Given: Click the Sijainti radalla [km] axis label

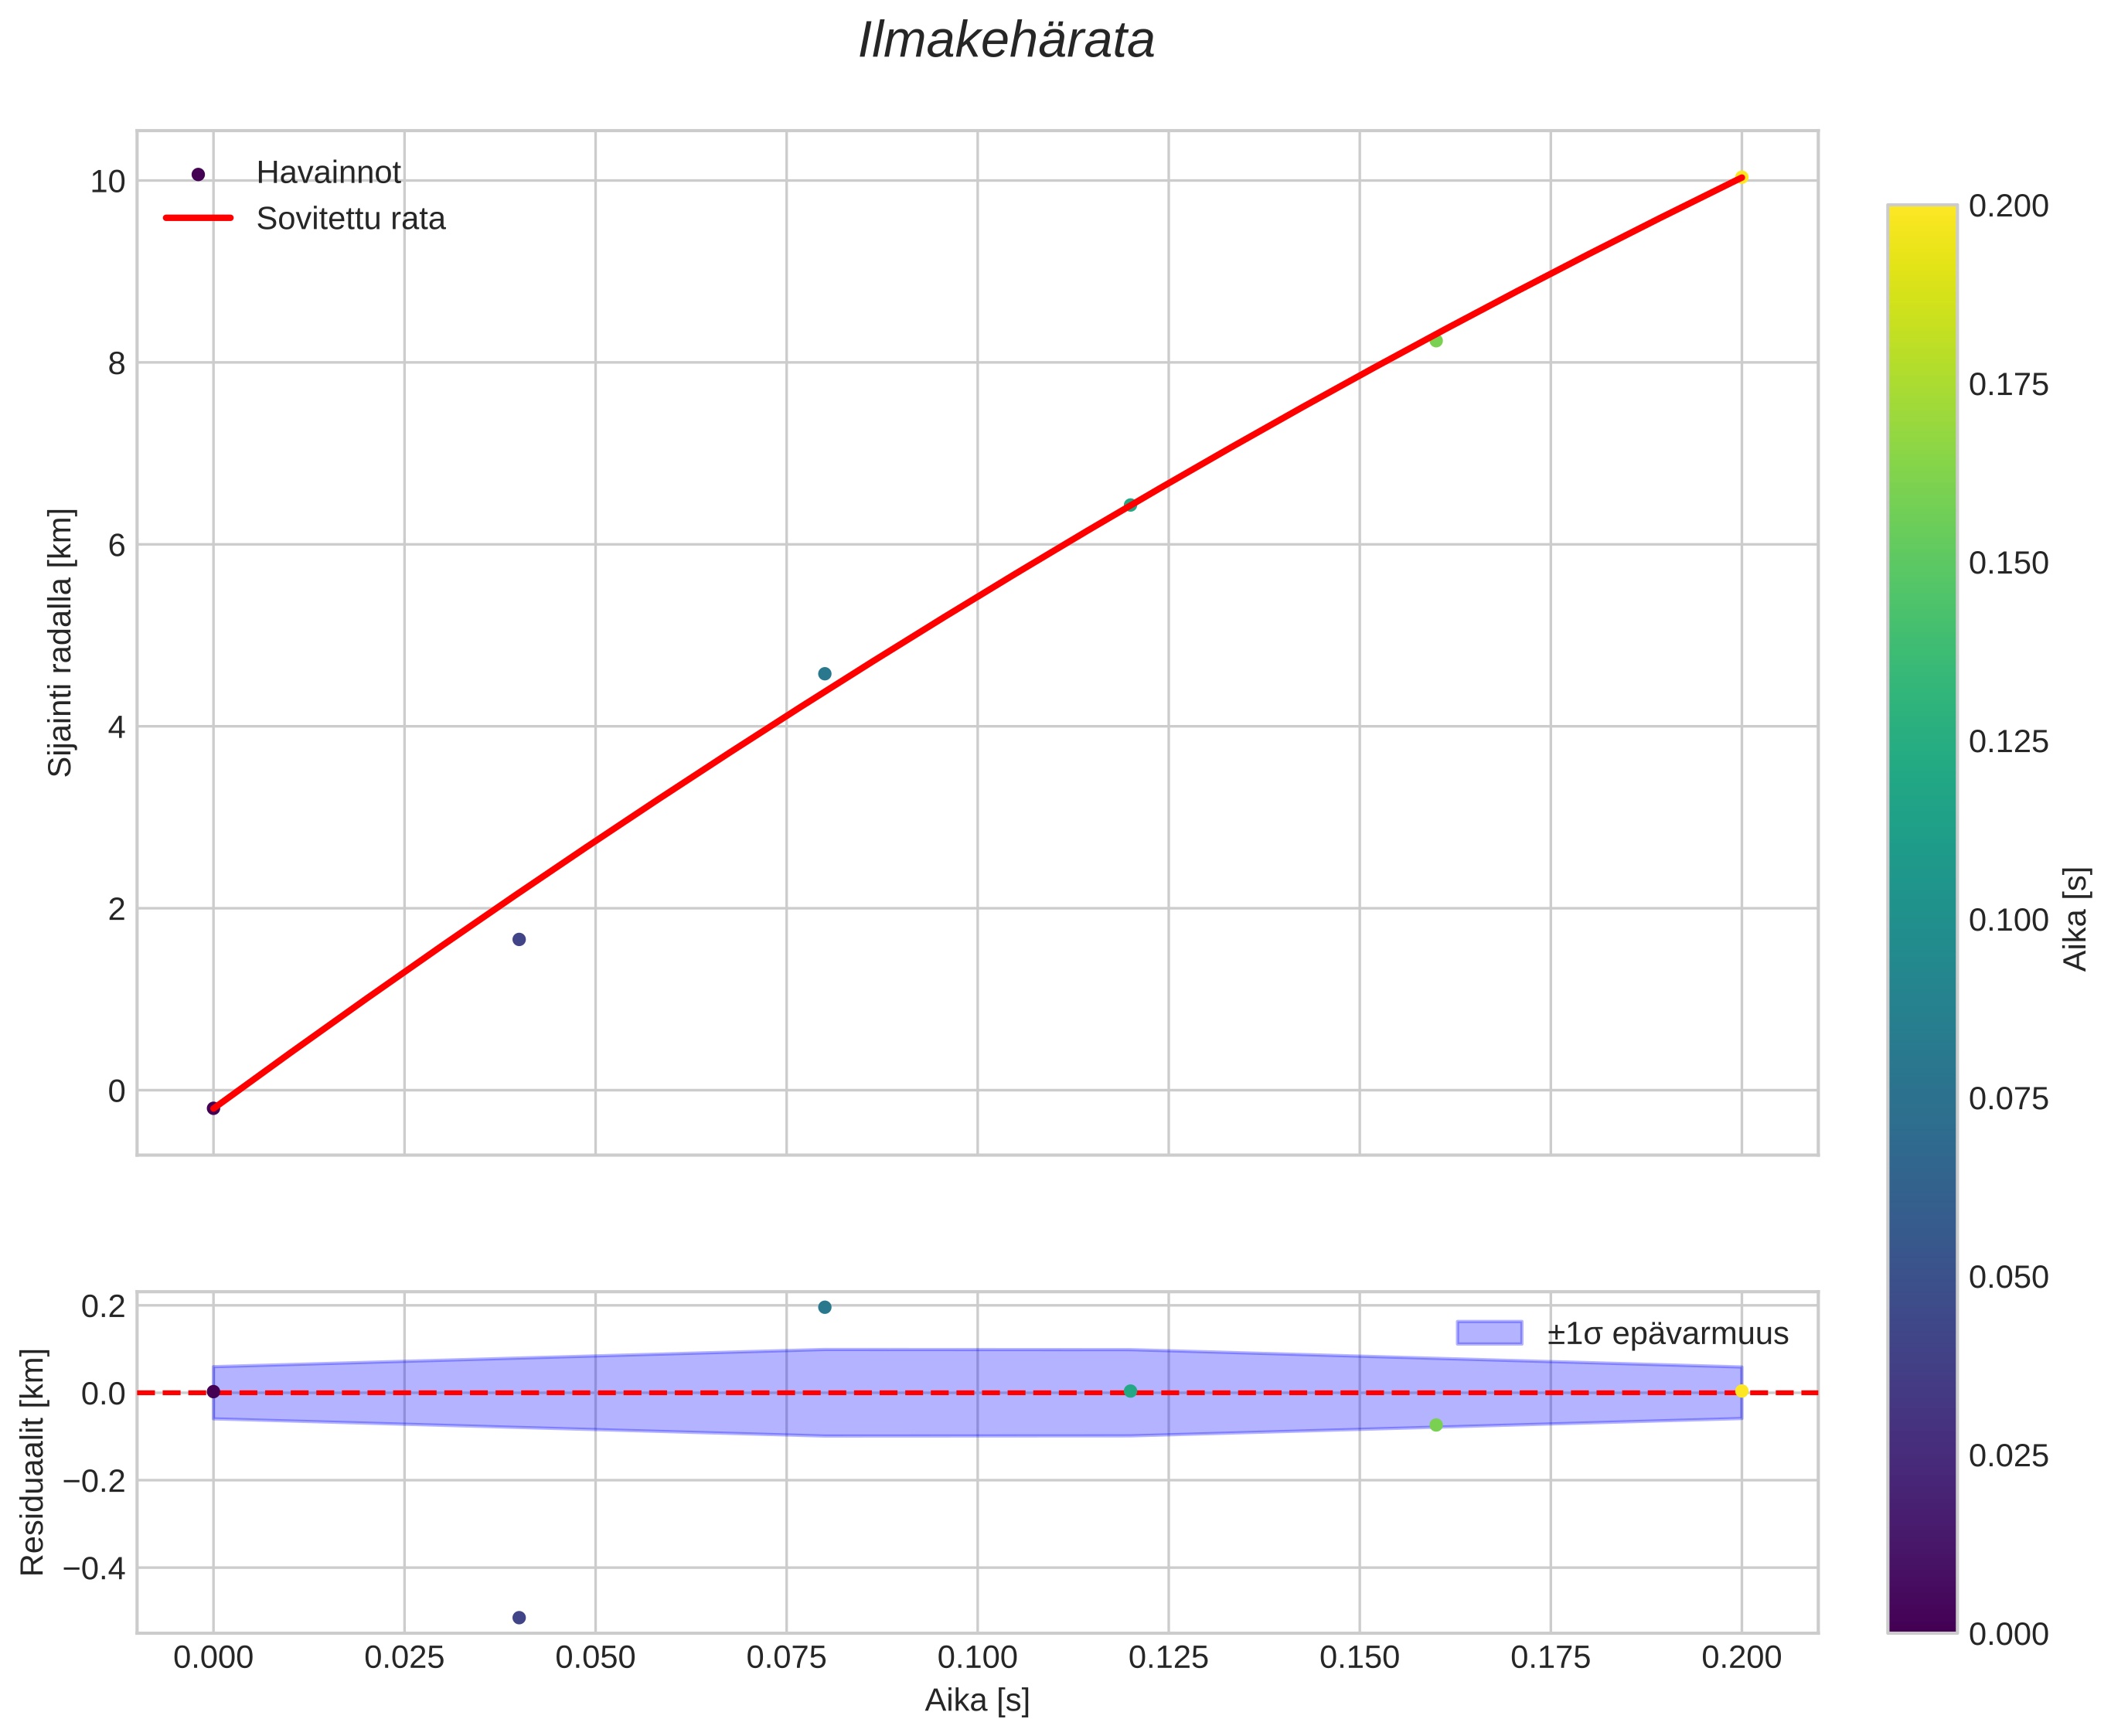Looking at the screenshot, I should coord(60,642).
